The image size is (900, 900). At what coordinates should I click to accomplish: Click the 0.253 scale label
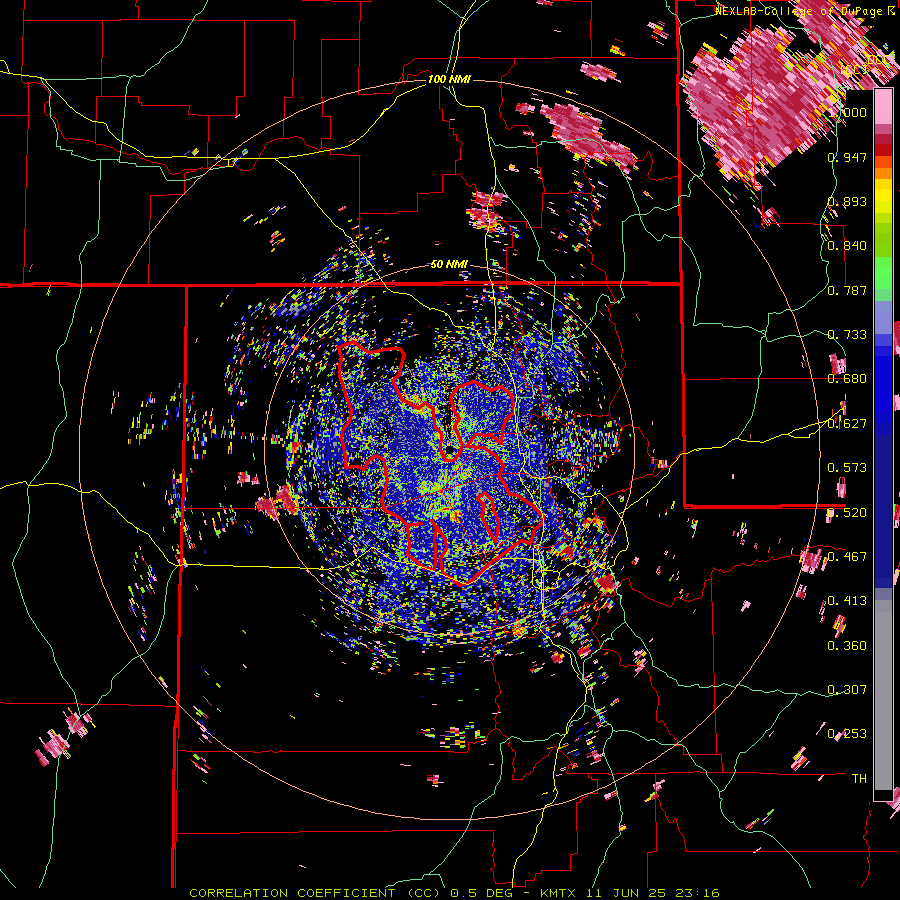point(847,734)
